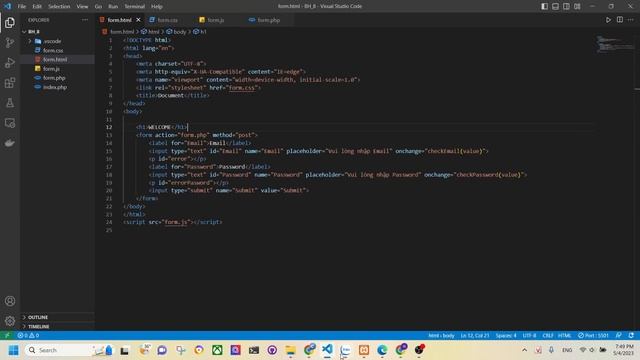The height and width of the screenshot is (360, 640).
Task: Split the editor to the right
Action: pos(620,20)
